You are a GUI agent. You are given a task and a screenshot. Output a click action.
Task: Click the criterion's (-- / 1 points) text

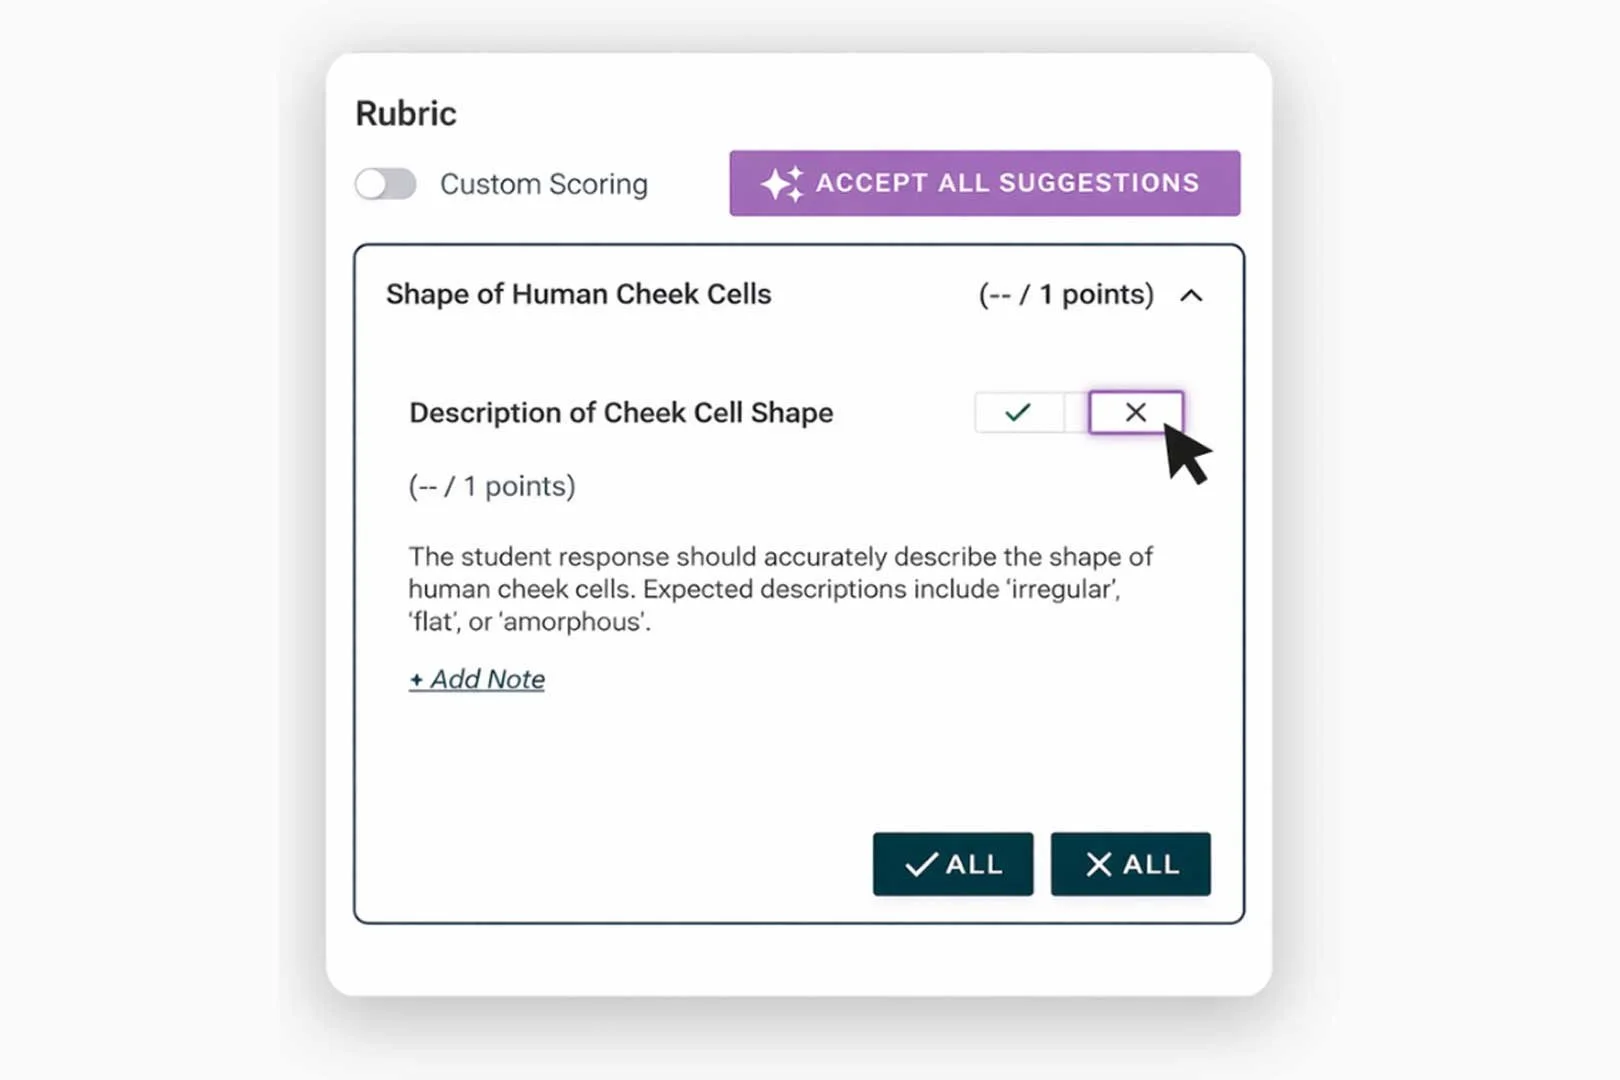point(492,487)
